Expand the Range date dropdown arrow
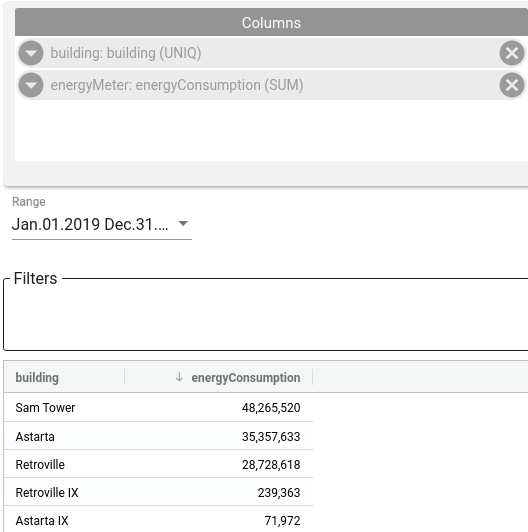 183,224
